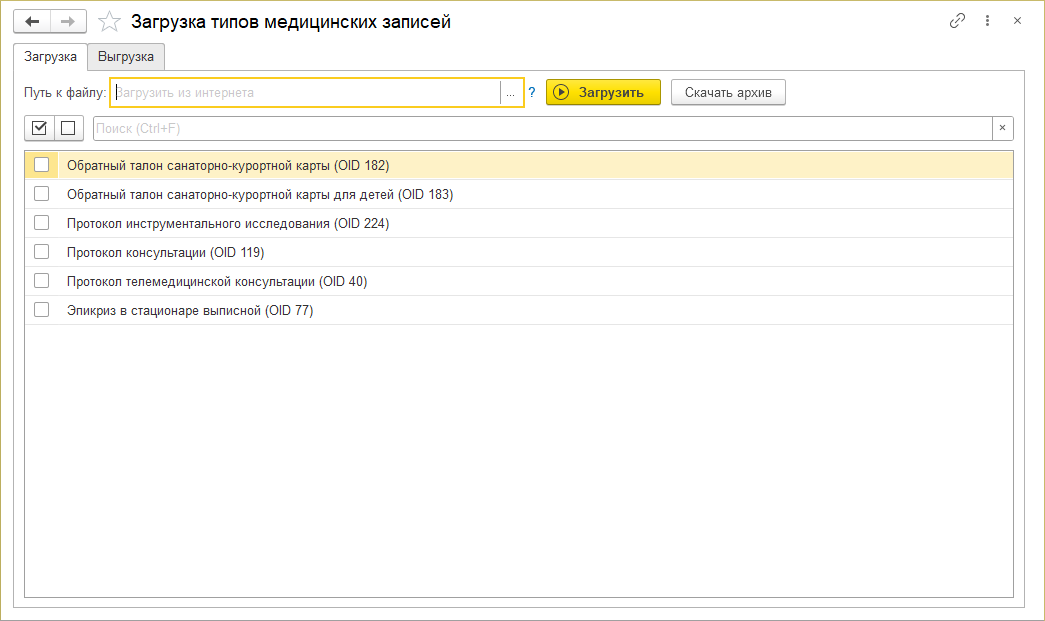Check Протокол консультации (OID 119)

pos(41,252)
